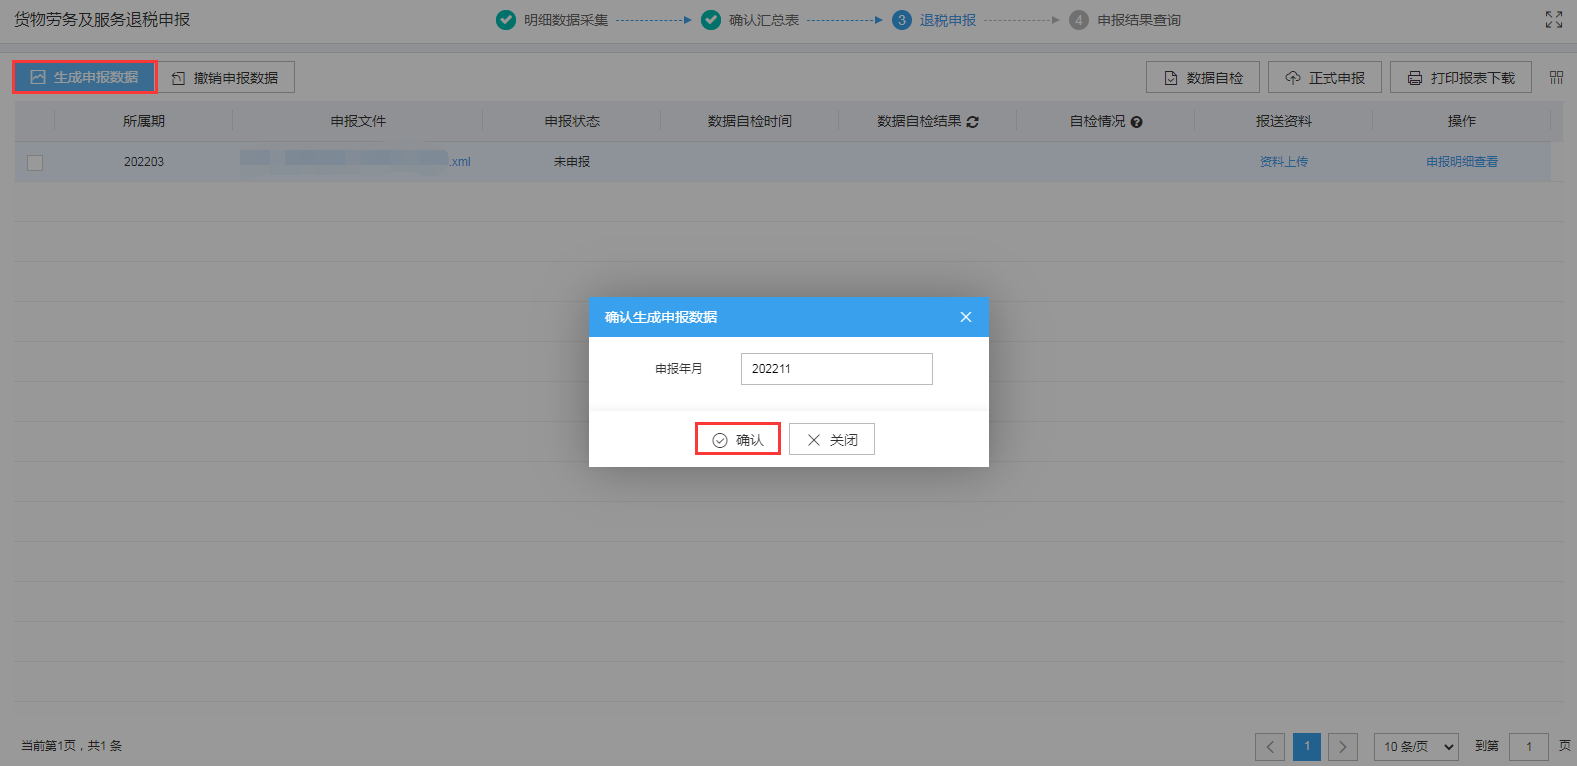Select header checkbox column cell
This screenshot has height=766, width=1577.
pyautogui.click(x=35, y=121)
